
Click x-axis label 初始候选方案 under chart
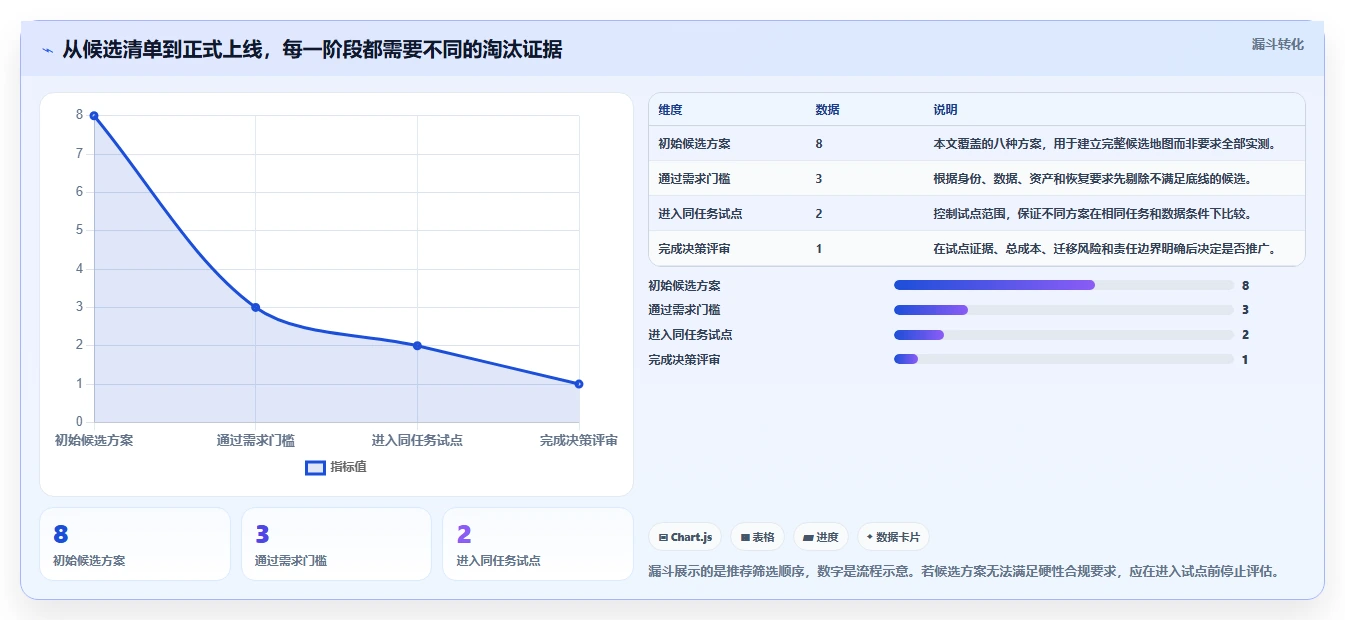(94, 440)
